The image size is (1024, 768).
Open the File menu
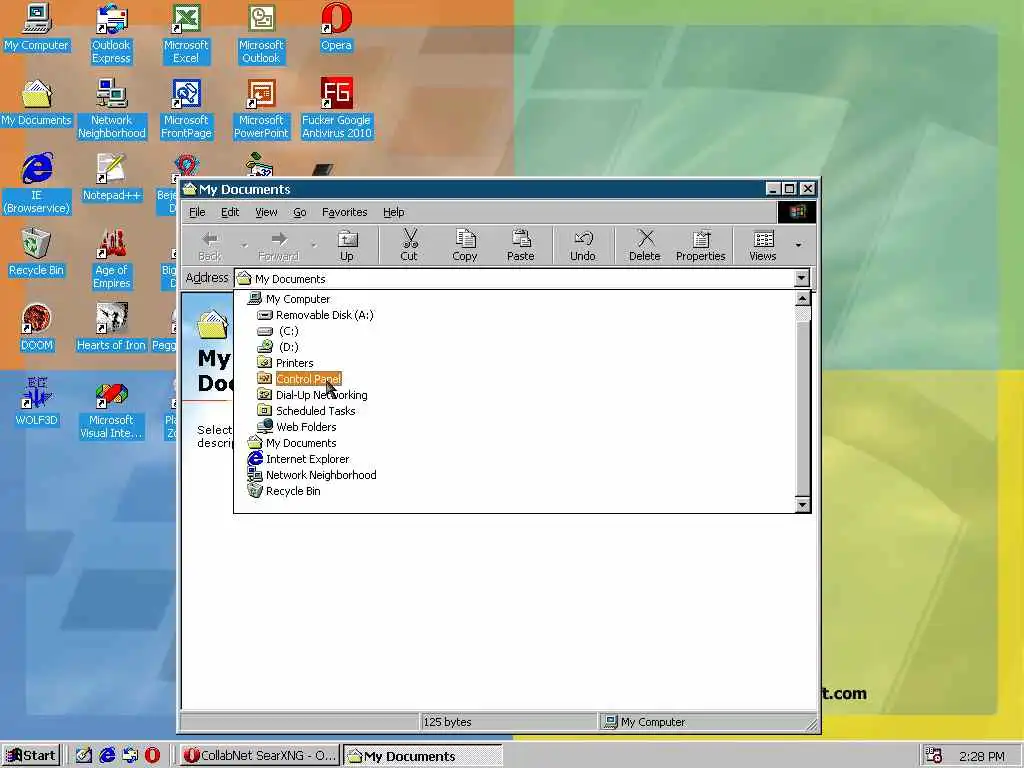tap(197, 212)
